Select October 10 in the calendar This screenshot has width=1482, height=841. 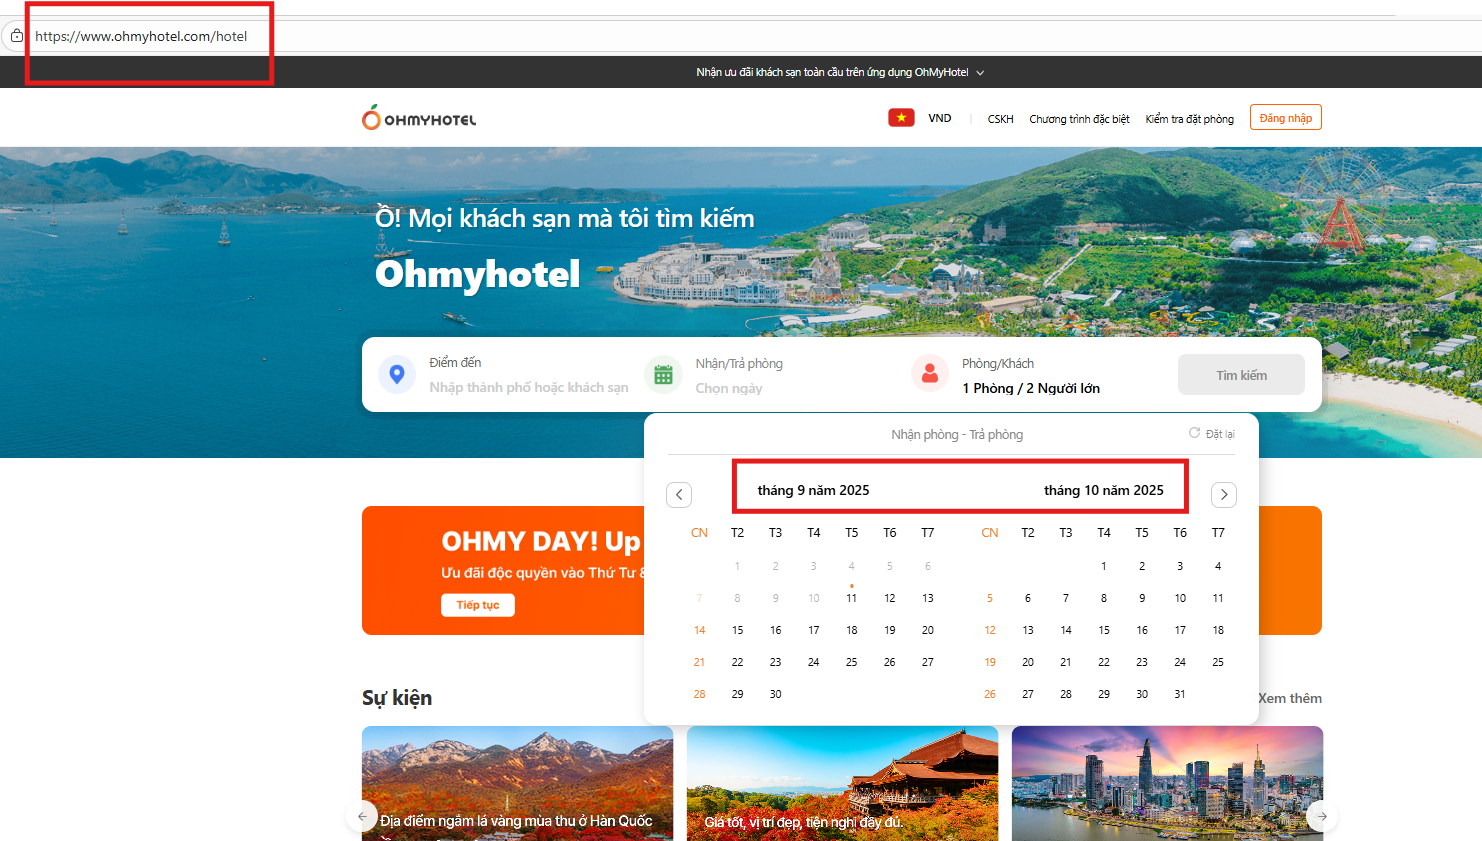pos(1180,598)
